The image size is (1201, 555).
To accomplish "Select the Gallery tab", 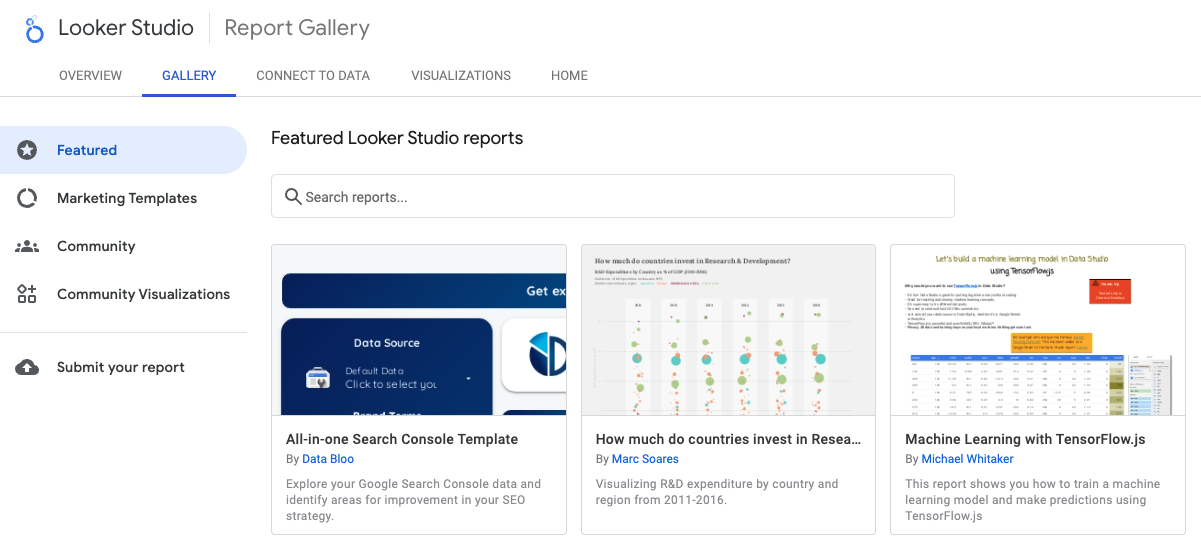I will [x=189, y=76].
